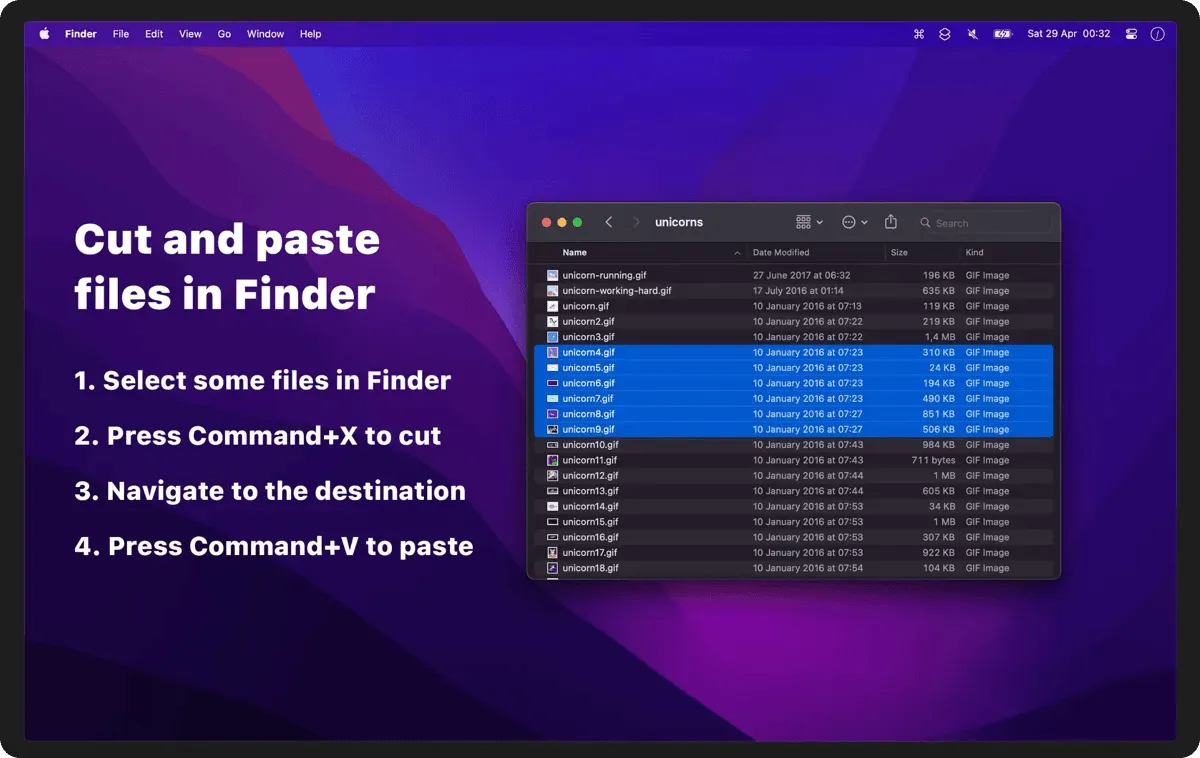Open Control Center from the menu bar
The width and height of the screenshot is (1200, 758).
(x=1131, y=34)
